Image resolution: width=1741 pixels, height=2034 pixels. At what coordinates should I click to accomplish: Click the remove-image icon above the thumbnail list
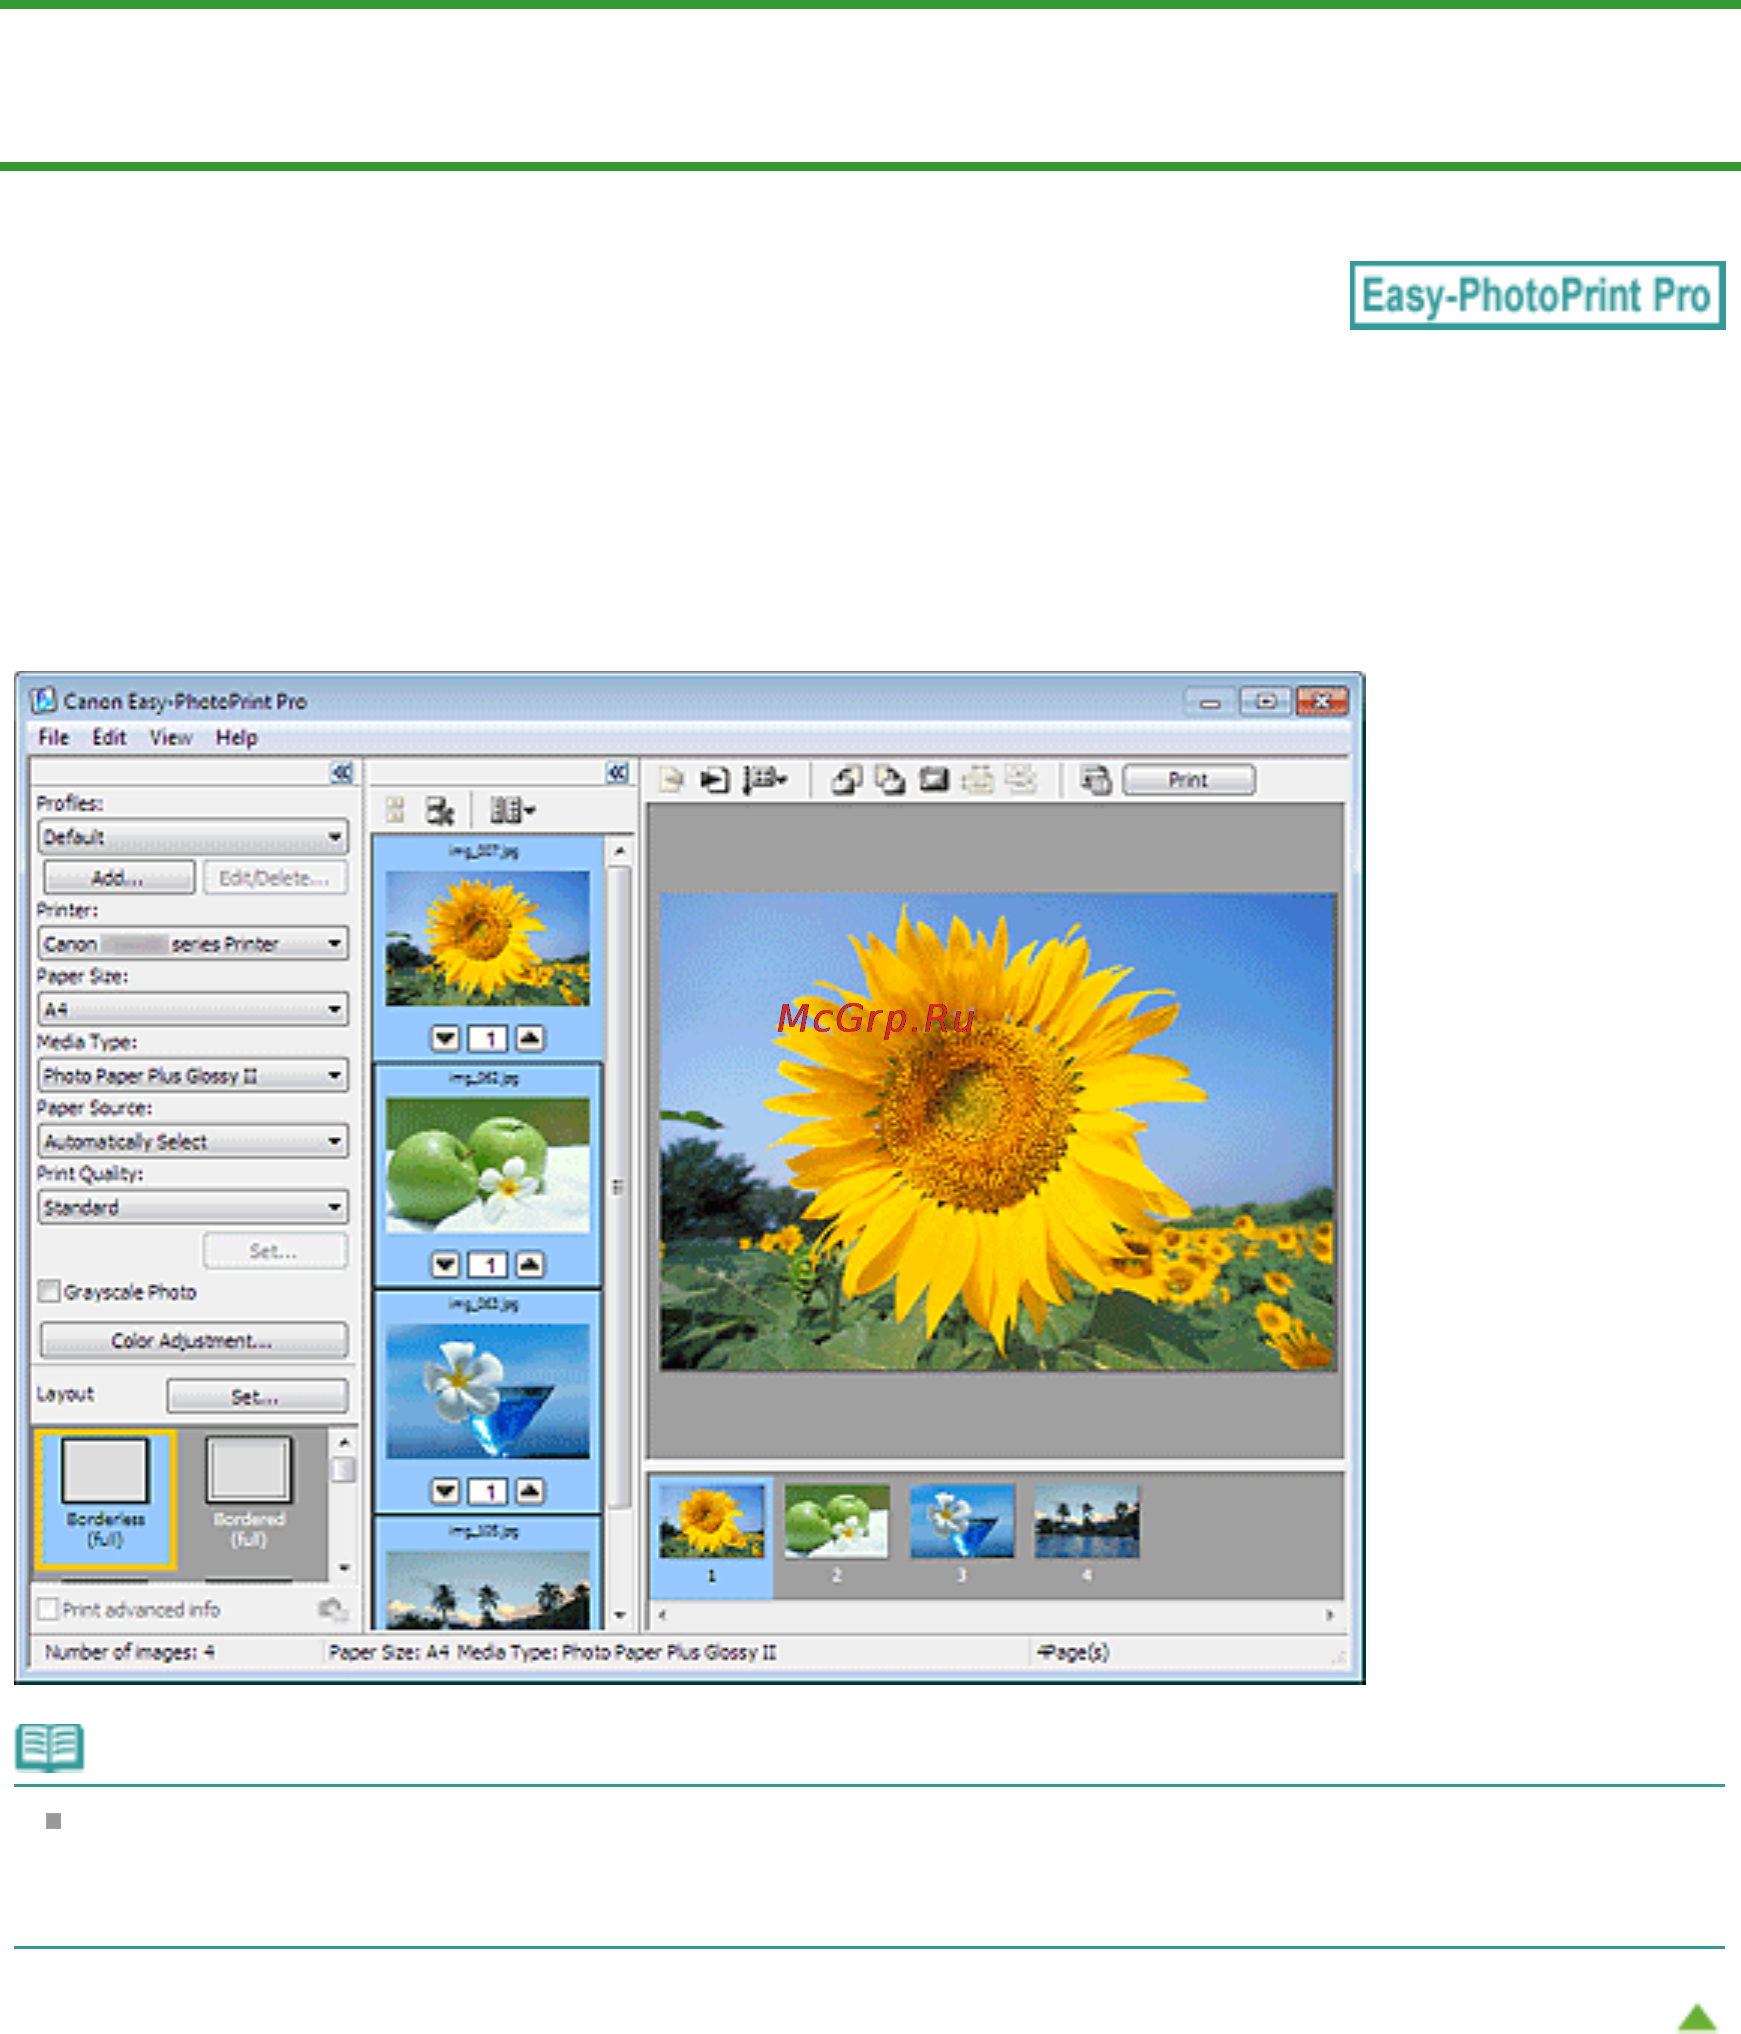coord(440,810)
